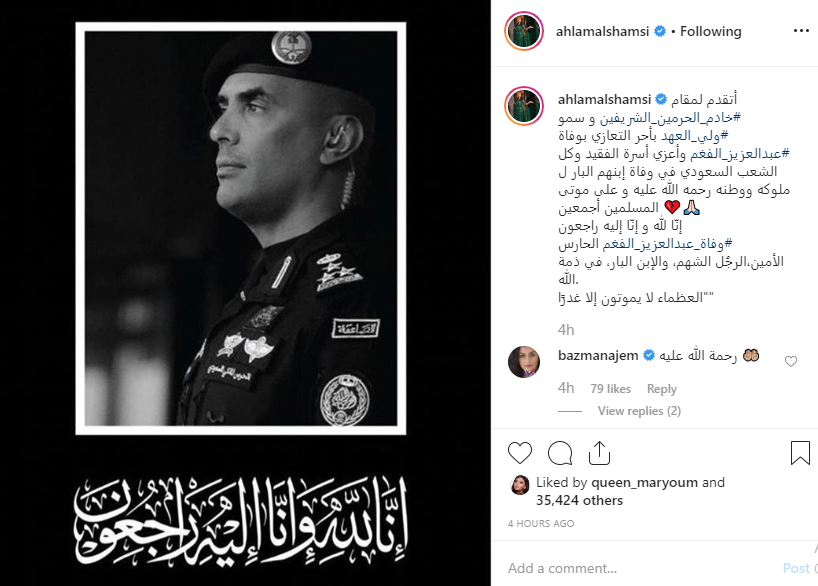This screenshot has width=818, height=586.
Task: Open ahlamalshamsi profile picture in header
Action: pyautogui.click(x=524, y=31)
